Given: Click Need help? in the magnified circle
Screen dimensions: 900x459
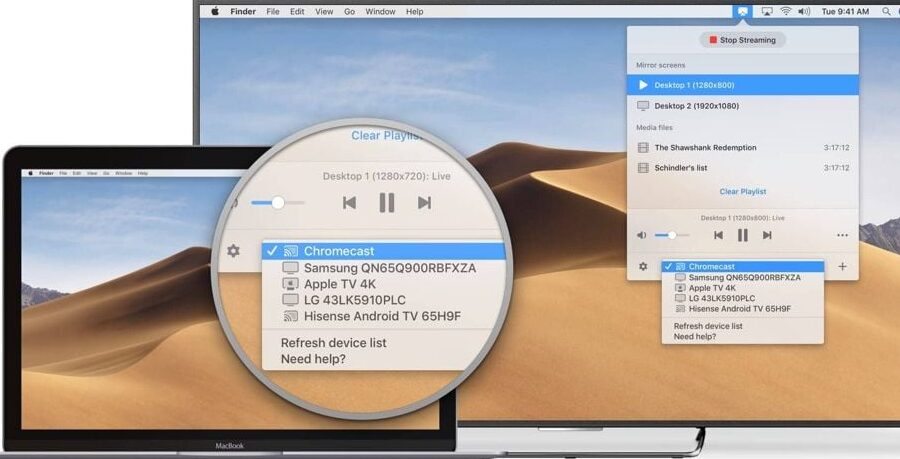Looking at the screenshot, I should [313, 359].
